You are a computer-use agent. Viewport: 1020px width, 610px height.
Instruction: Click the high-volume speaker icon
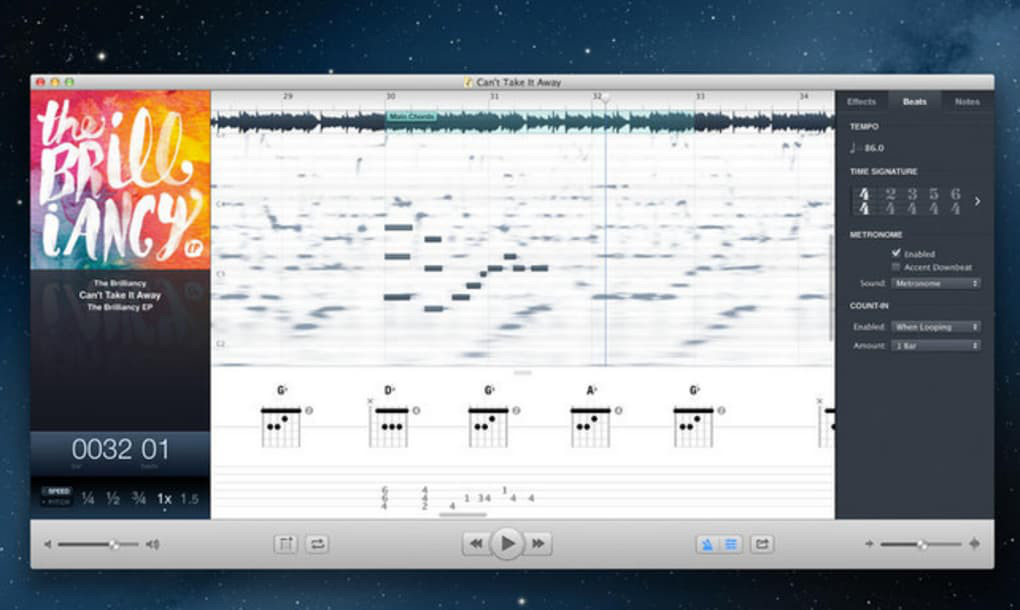(153, 544)
